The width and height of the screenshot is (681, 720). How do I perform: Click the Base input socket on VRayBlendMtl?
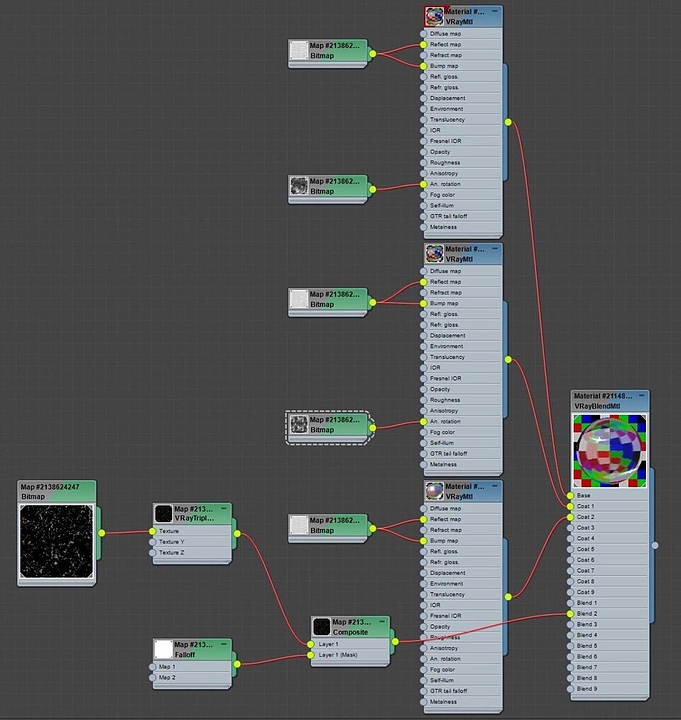(x=570, y=495)
